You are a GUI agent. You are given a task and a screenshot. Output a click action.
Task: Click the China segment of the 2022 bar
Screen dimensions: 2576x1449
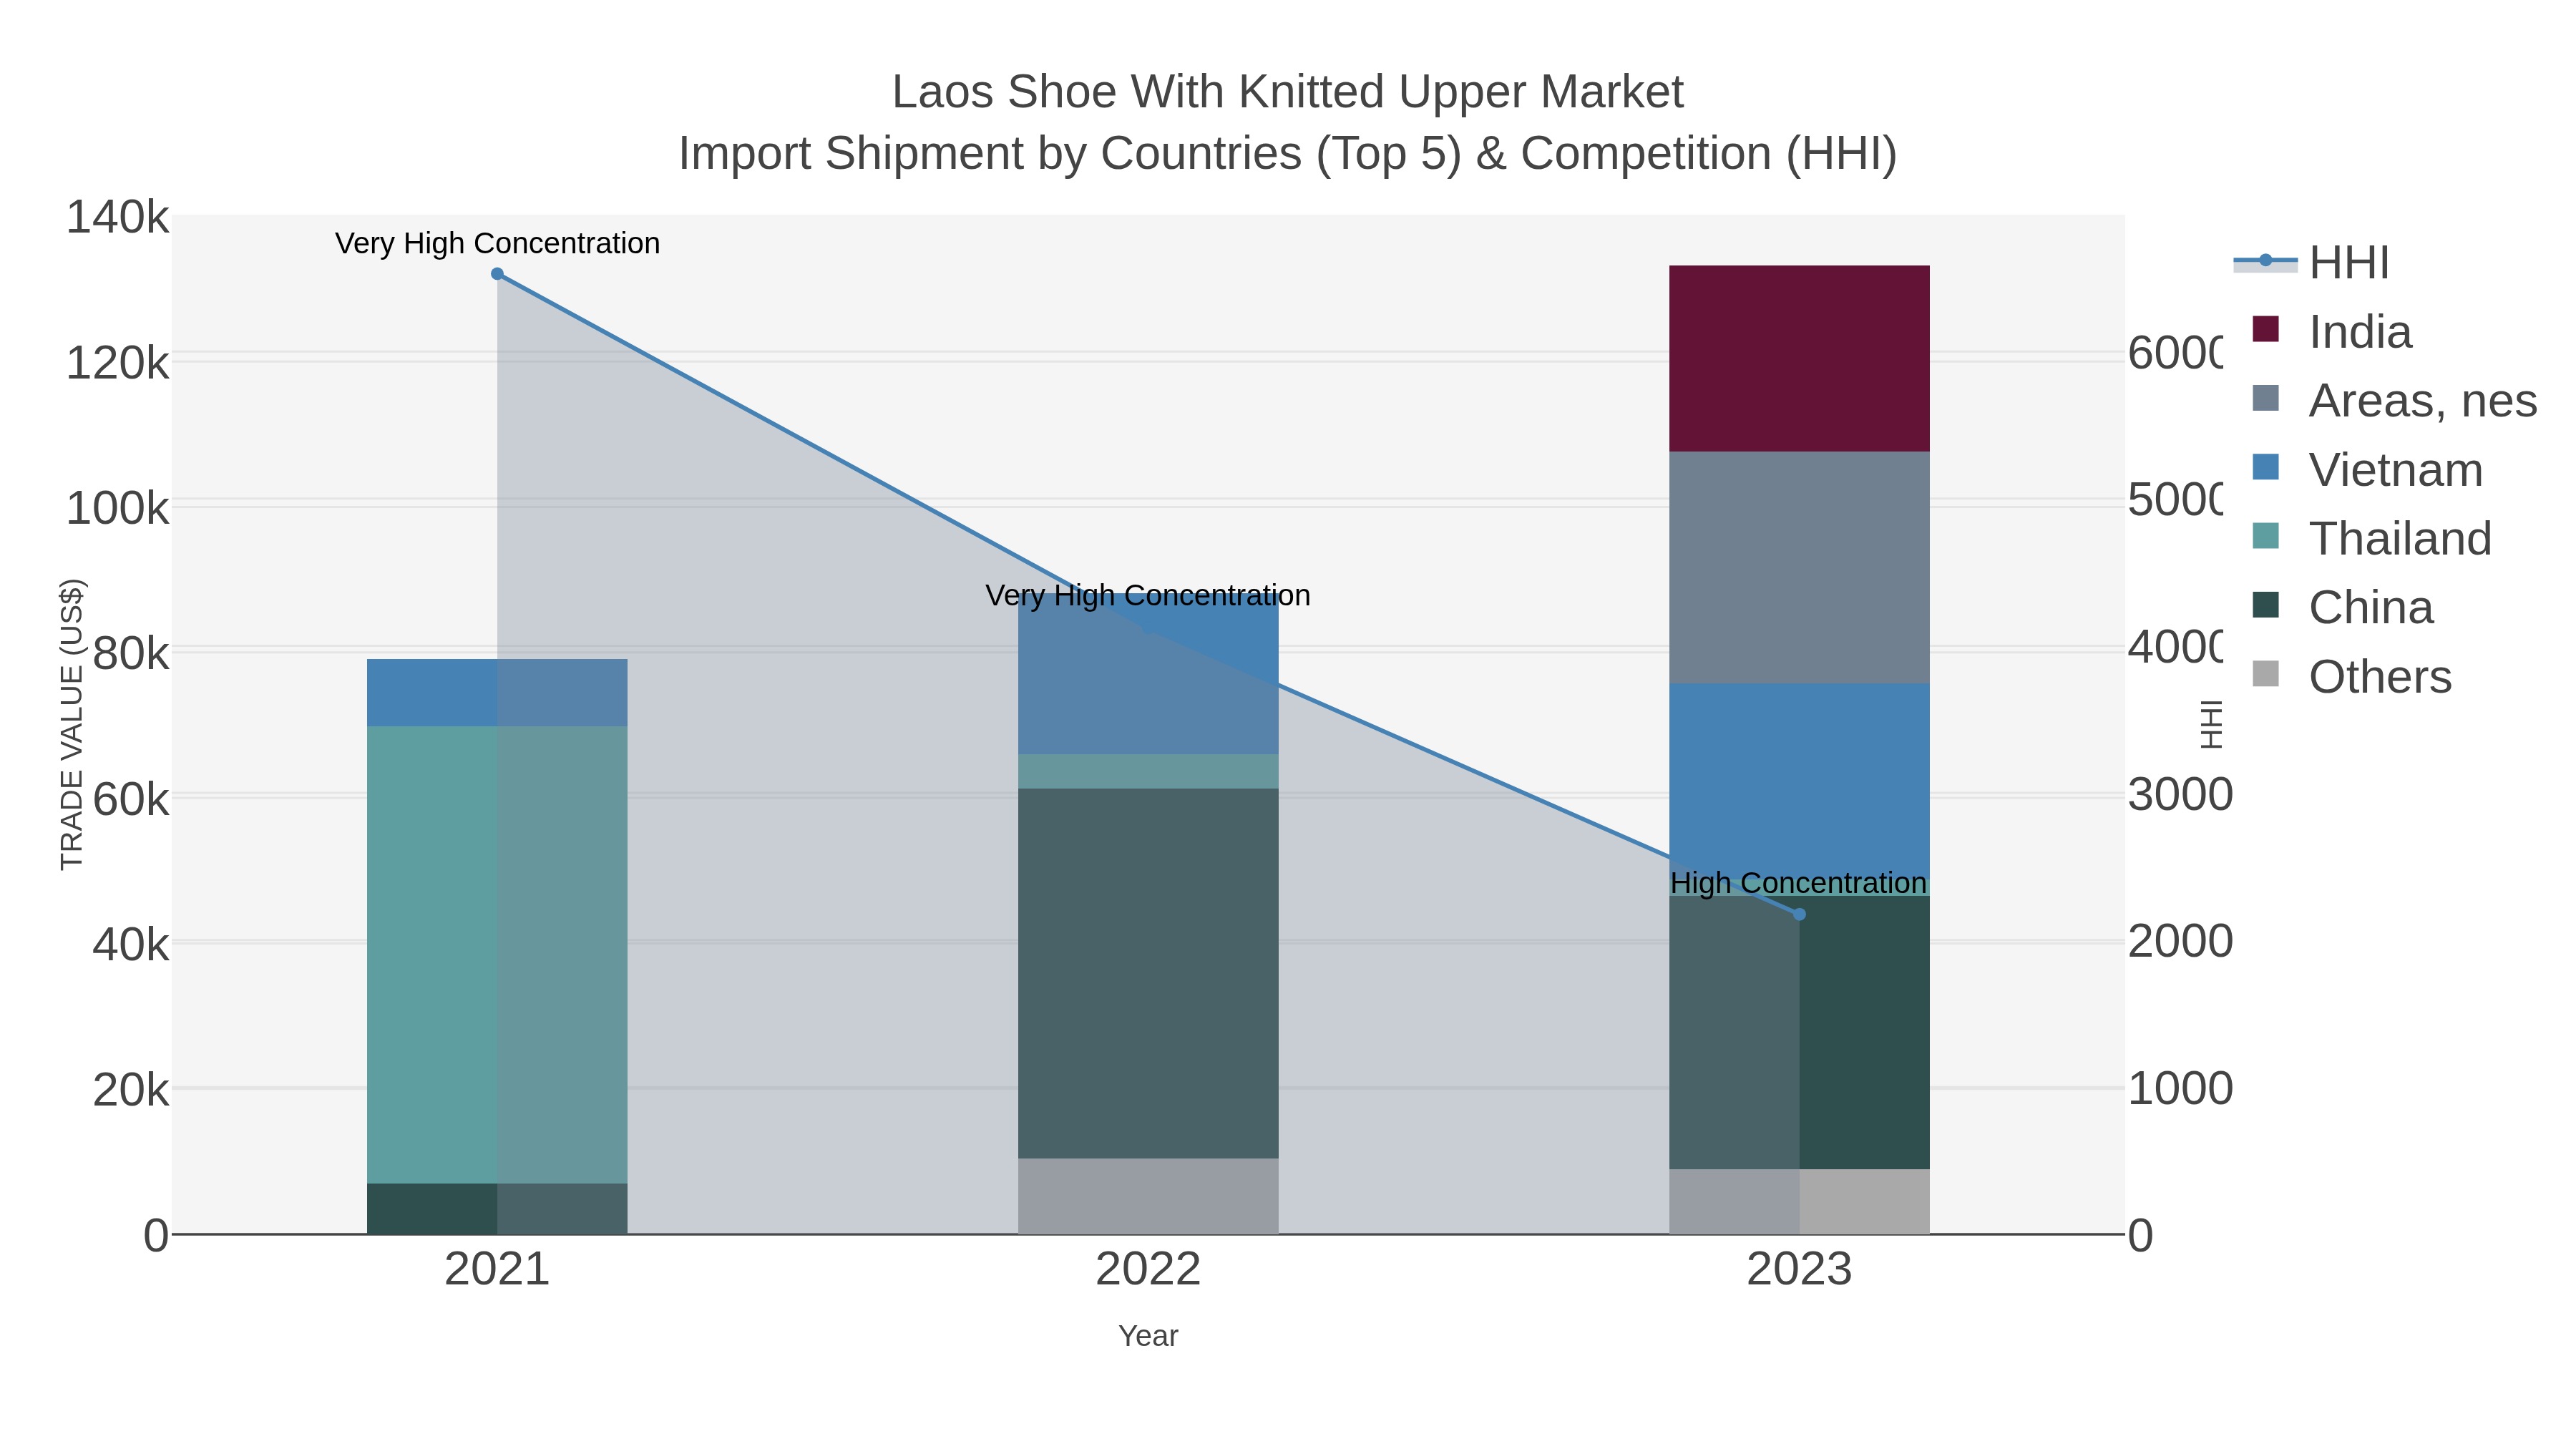click(x=1148, y=973)
